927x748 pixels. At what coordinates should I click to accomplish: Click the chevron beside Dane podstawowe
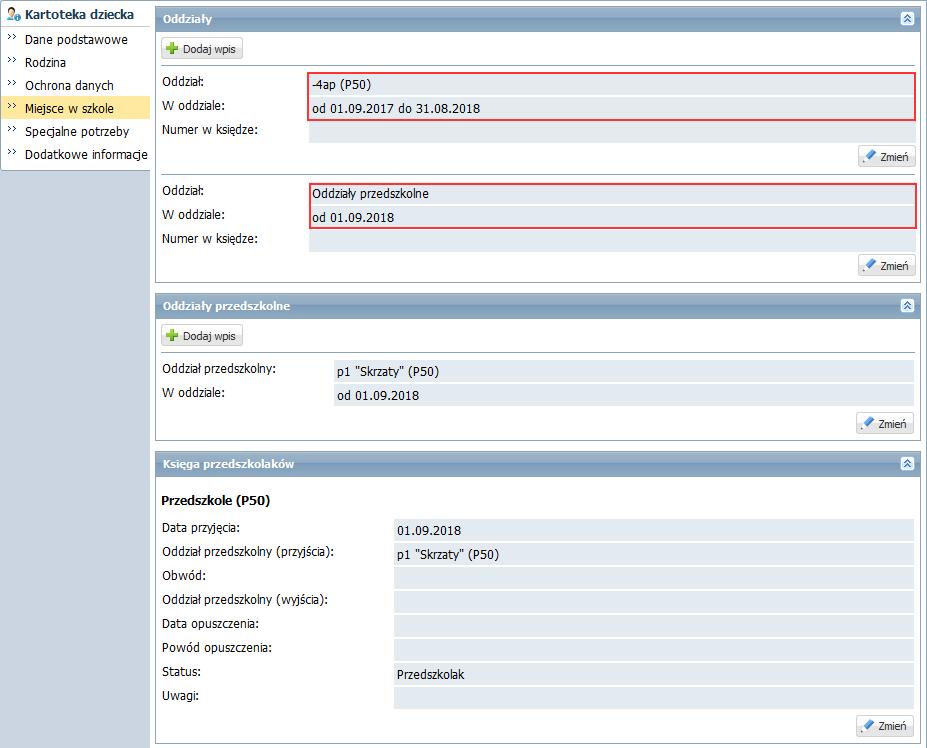pyautogui.click(x=12, y=37)
